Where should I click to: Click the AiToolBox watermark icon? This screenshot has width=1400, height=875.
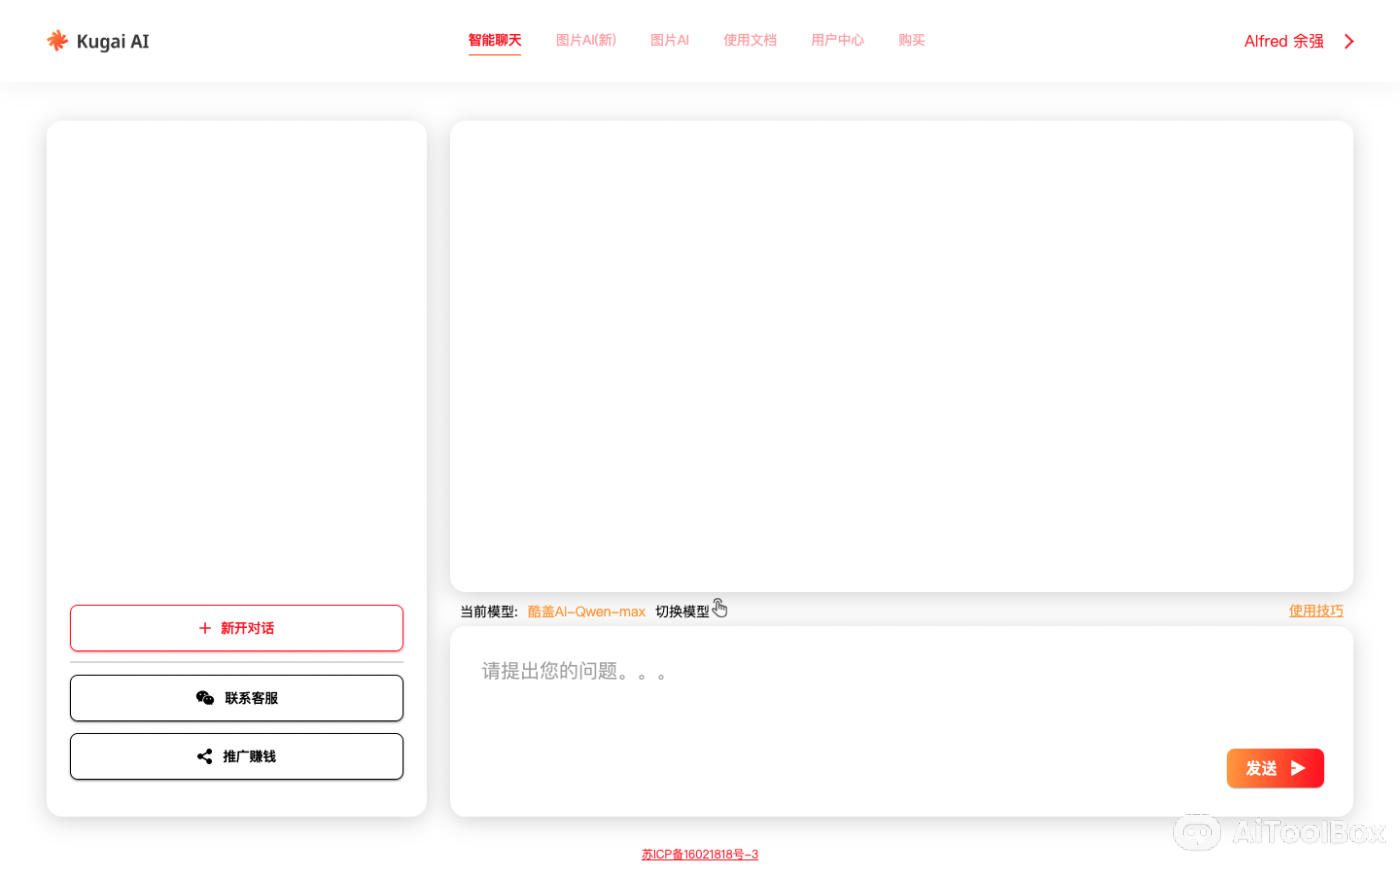[1197, 832]
